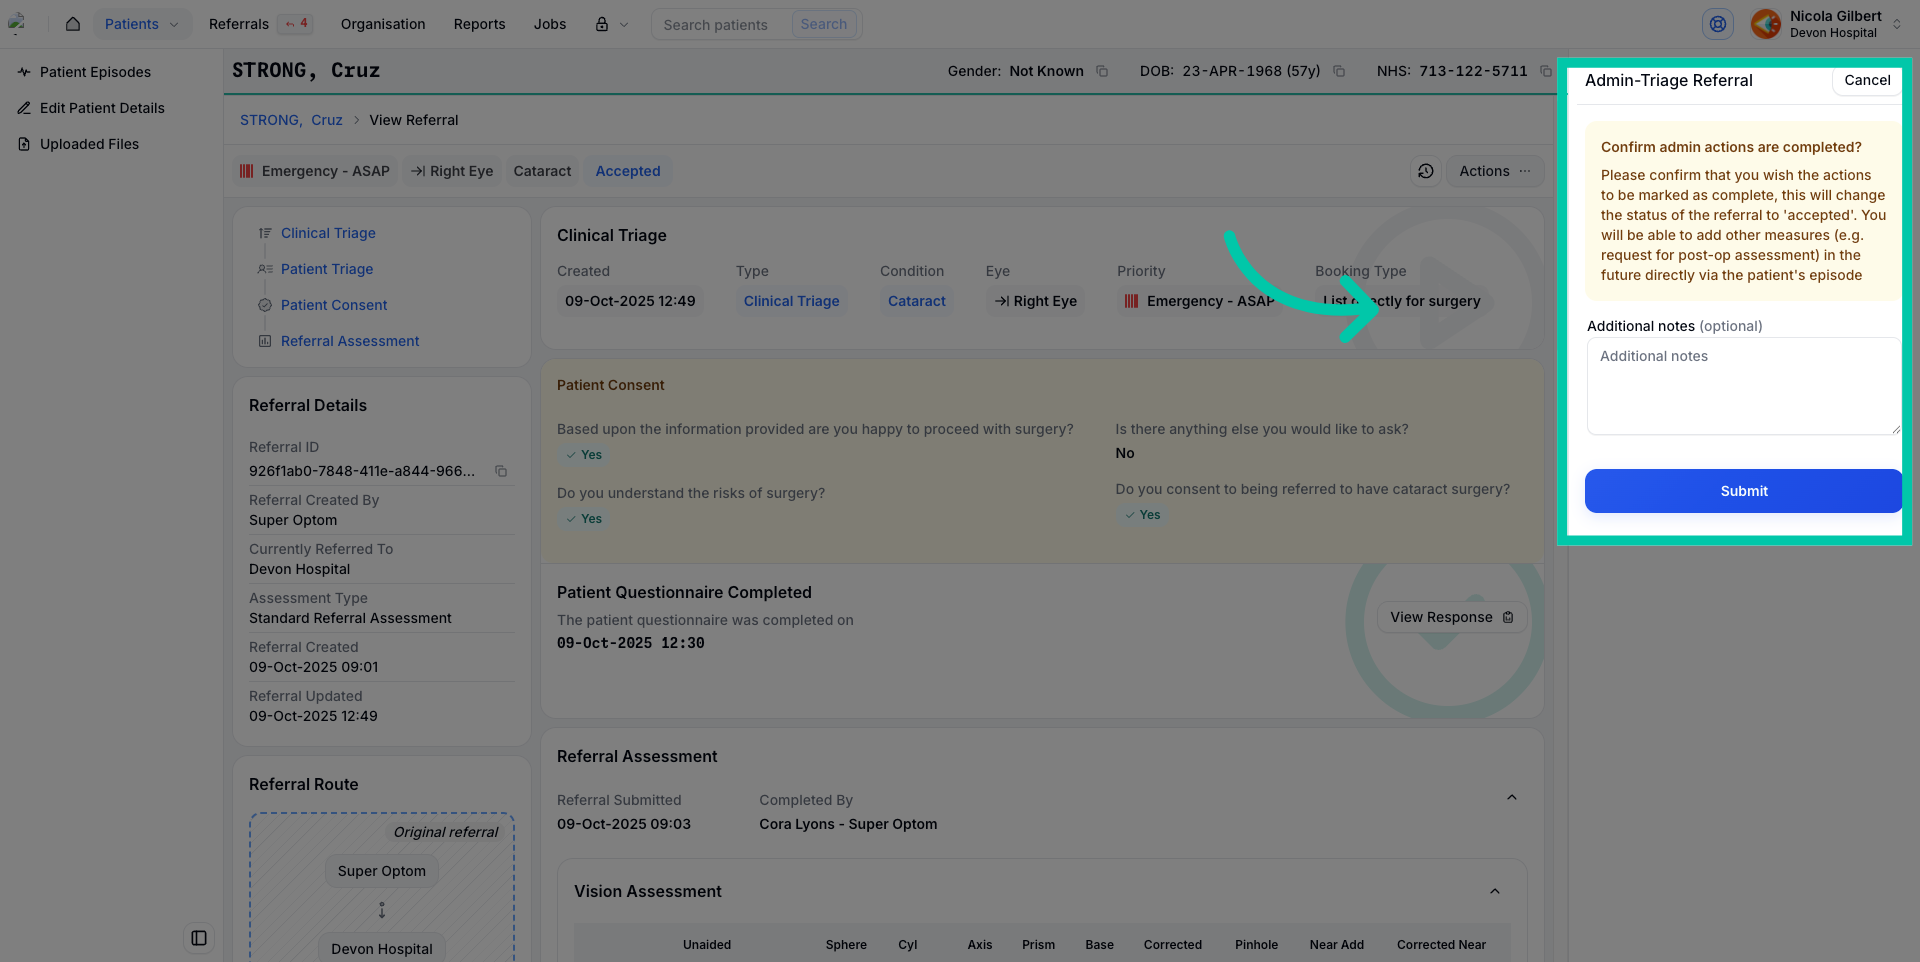Open the Reports menu item

[479, 24]
